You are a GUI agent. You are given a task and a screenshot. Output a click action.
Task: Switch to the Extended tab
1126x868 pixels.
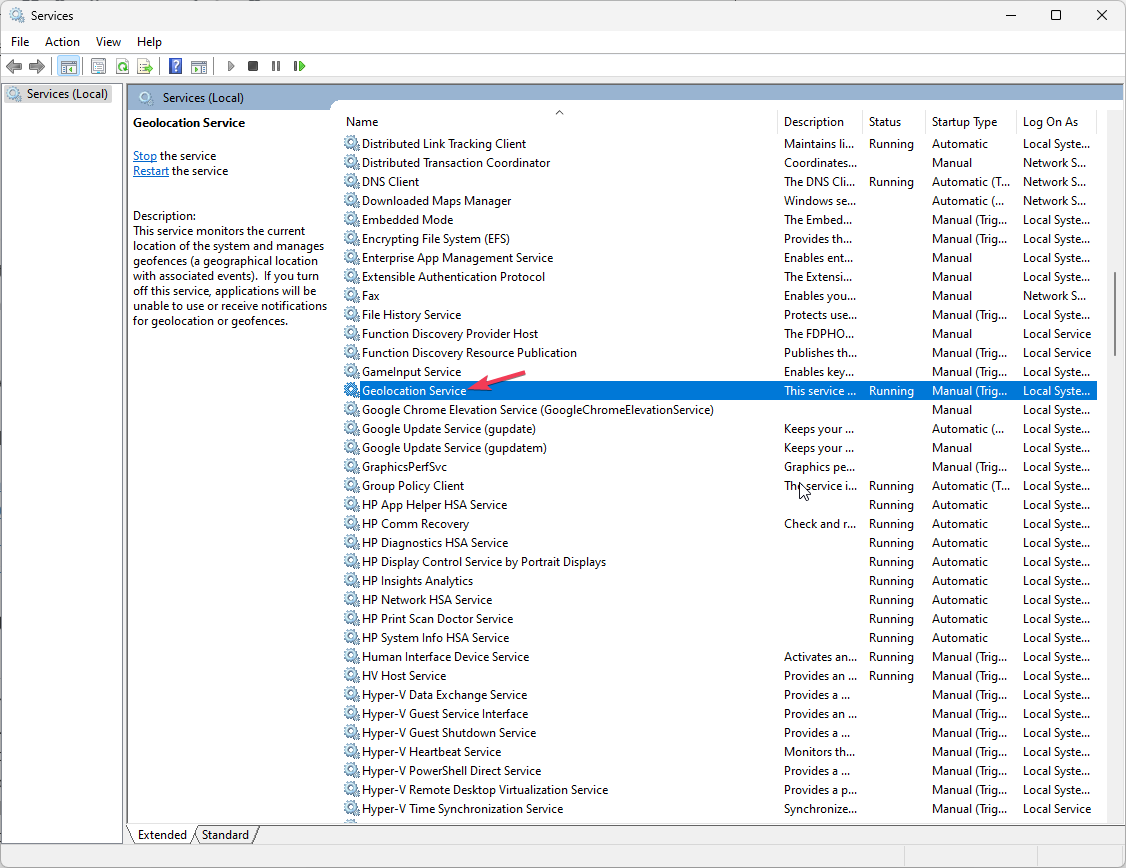click(x=162, y=835)
